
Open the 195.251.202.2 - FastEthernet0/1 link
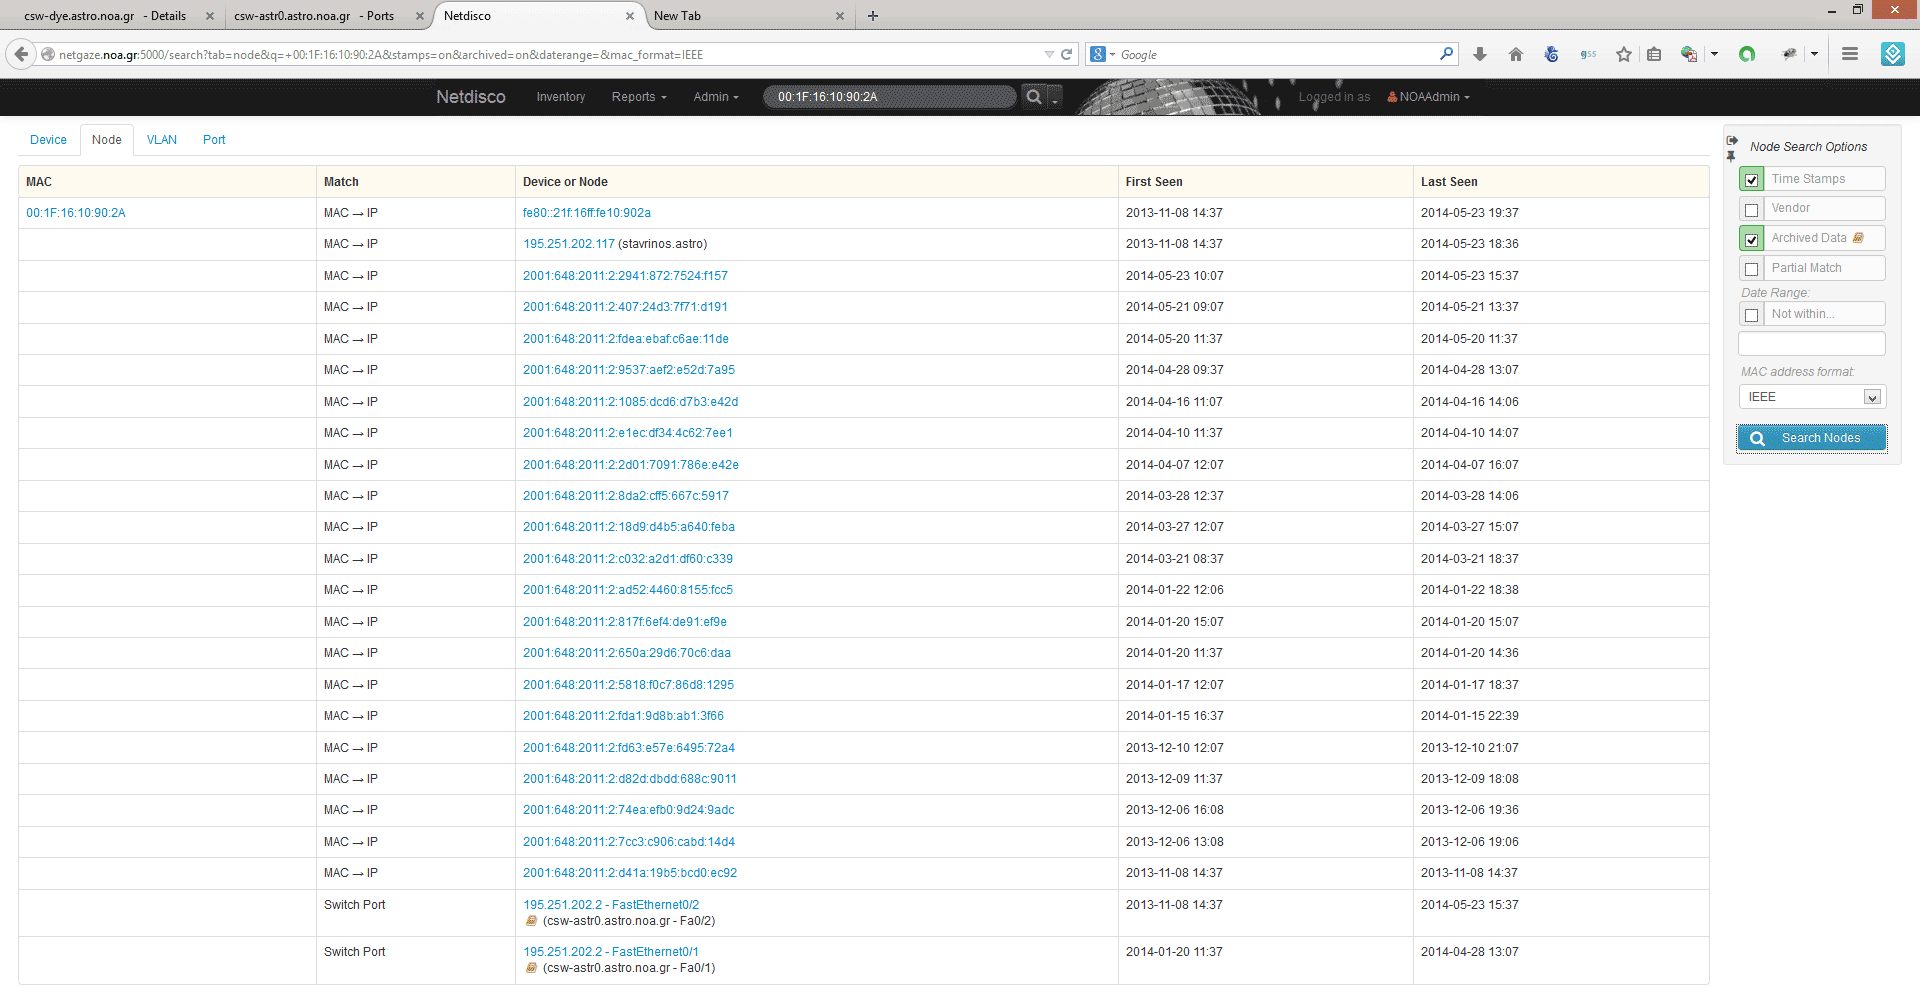click(611, 952)
